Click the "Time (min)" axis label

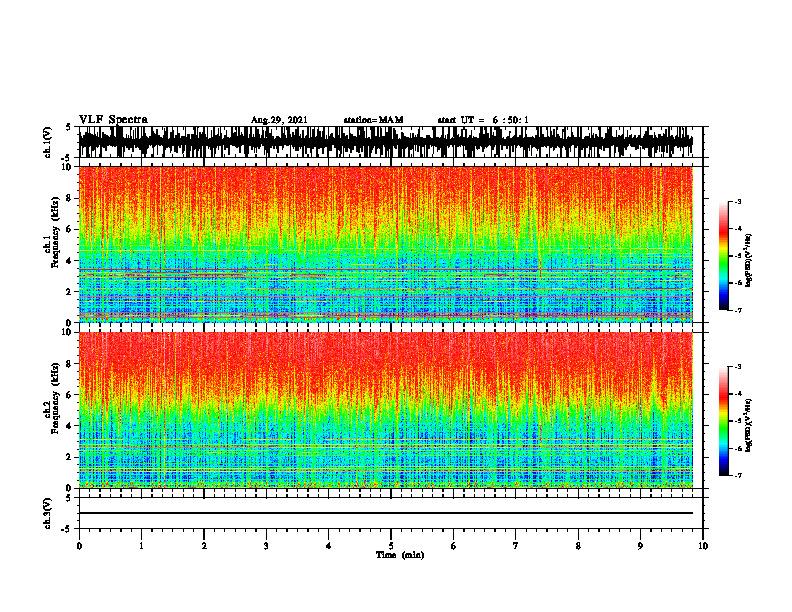[400, 555]
